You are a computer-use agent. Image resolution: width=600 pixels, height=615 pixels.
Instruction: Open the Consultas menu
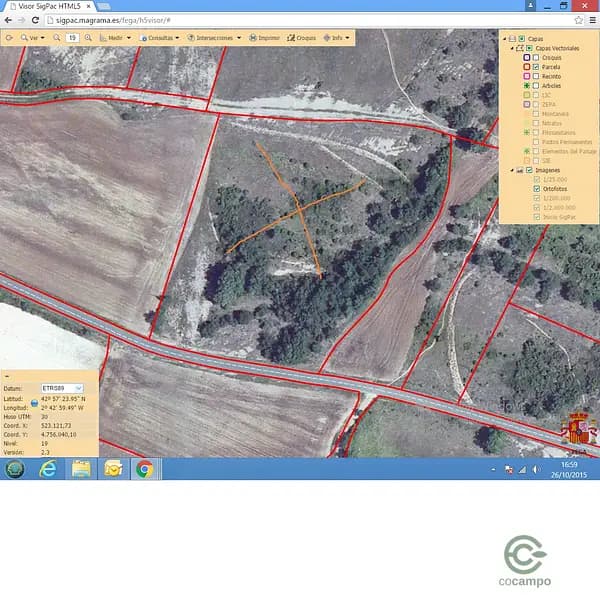point(161,37)
